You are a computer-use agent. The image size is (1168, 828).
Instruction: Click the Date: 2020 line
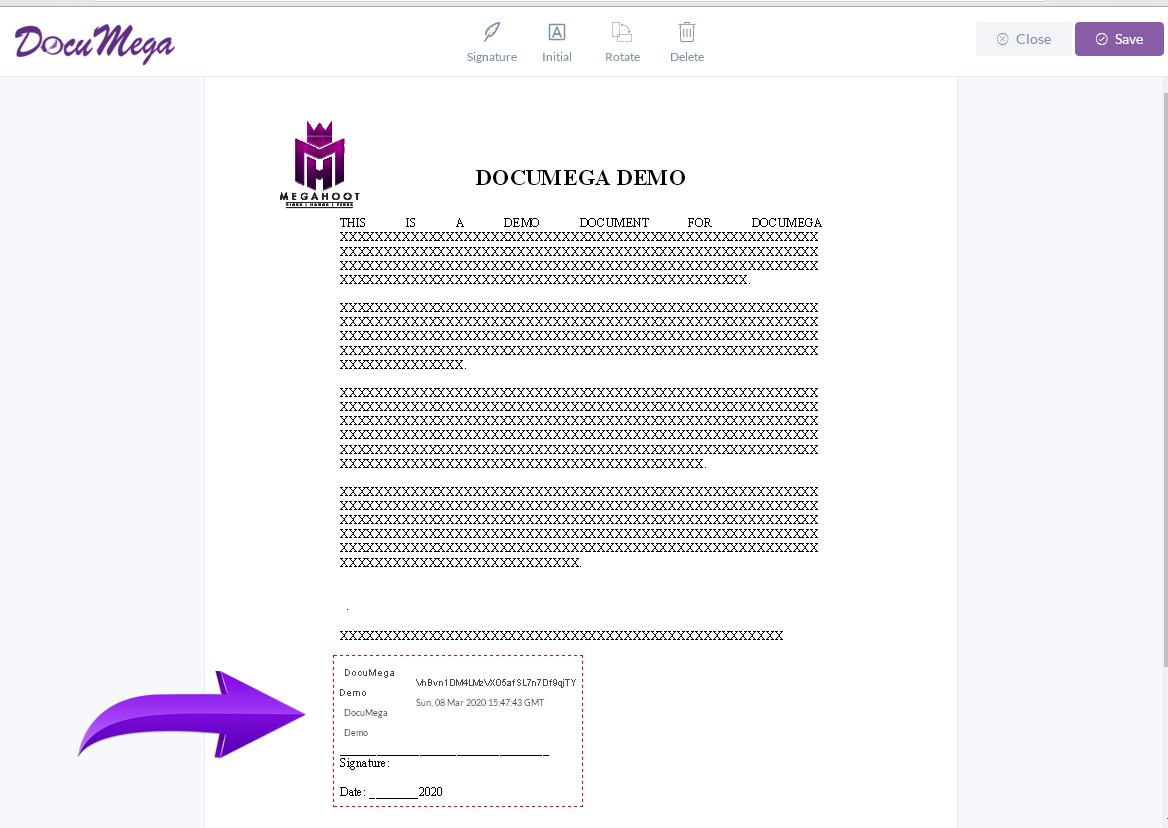391,792
